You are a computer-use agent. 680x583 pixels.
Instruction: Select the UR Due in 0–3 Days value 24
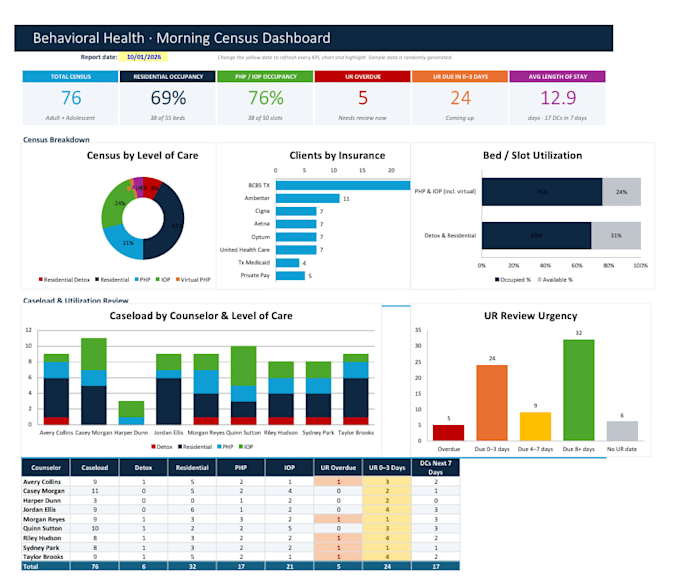pos(460,98)
